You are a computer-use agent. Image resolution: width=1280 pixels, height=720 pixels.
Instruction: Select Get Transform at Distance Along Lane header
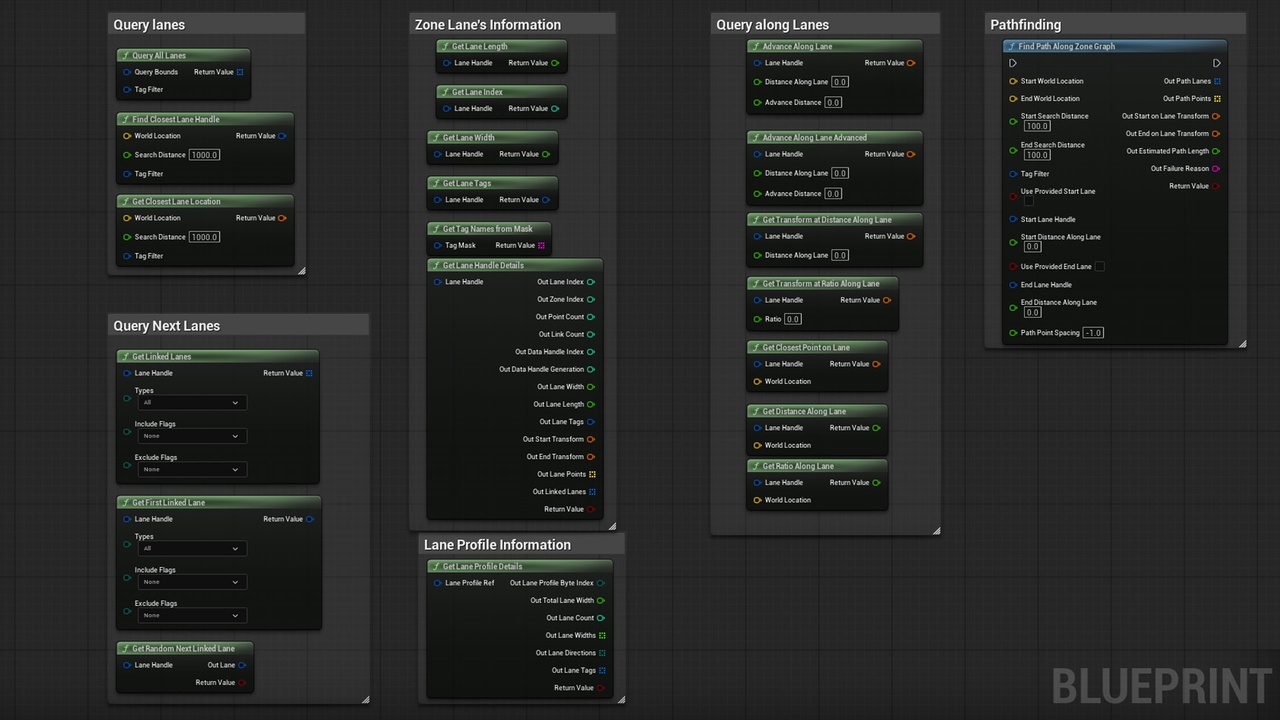(835, 219)
